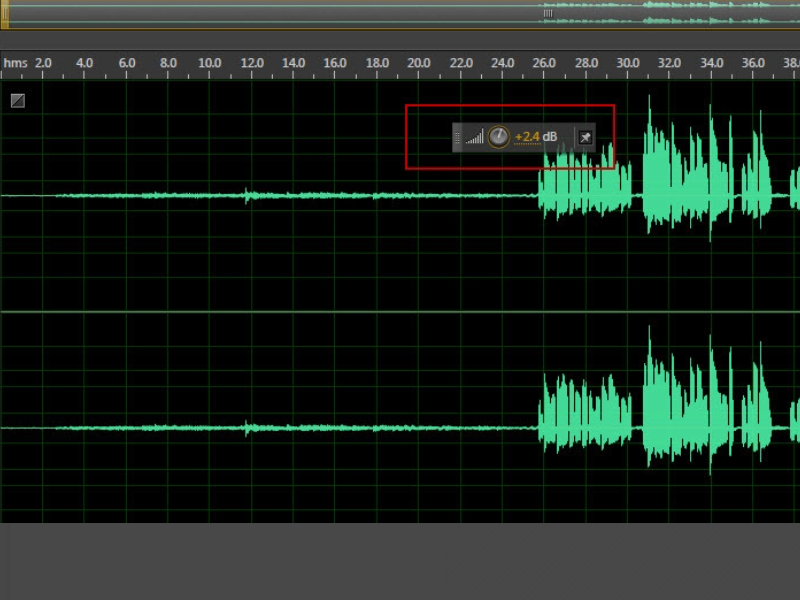Click the center grip in the top overview bar
800x600 pixels.
click(548, 13)
